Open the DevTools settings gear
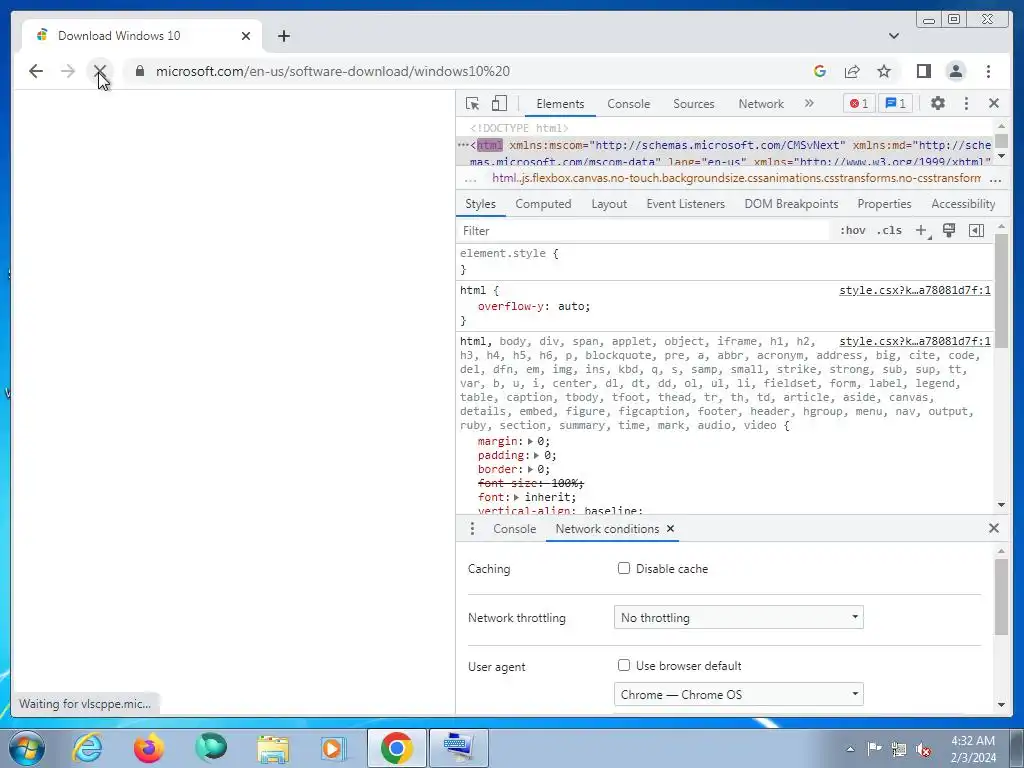The width and height of the screenshot is (1024, 768). [x=938, y=103]
